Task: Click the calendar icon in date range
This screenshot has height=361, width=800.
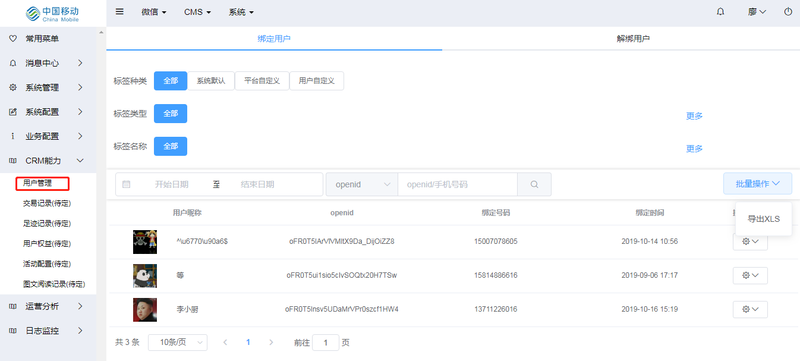Action: 126,185
